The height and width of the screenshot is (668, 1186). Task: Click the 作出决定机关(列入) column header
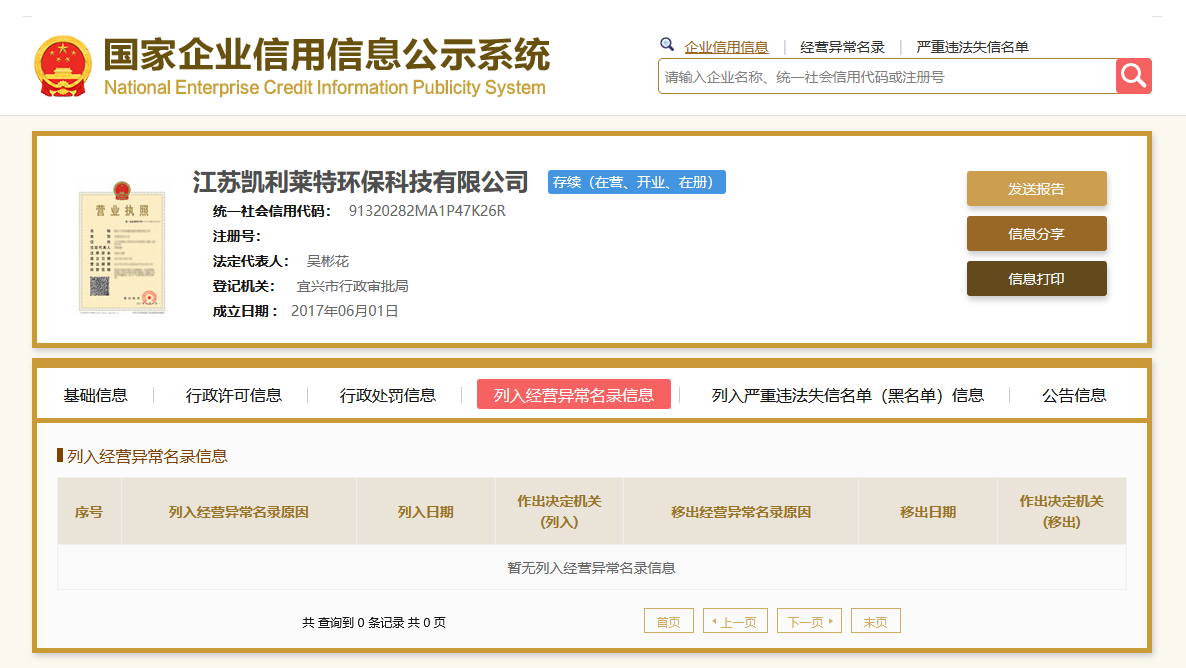[x=559, y=511]
